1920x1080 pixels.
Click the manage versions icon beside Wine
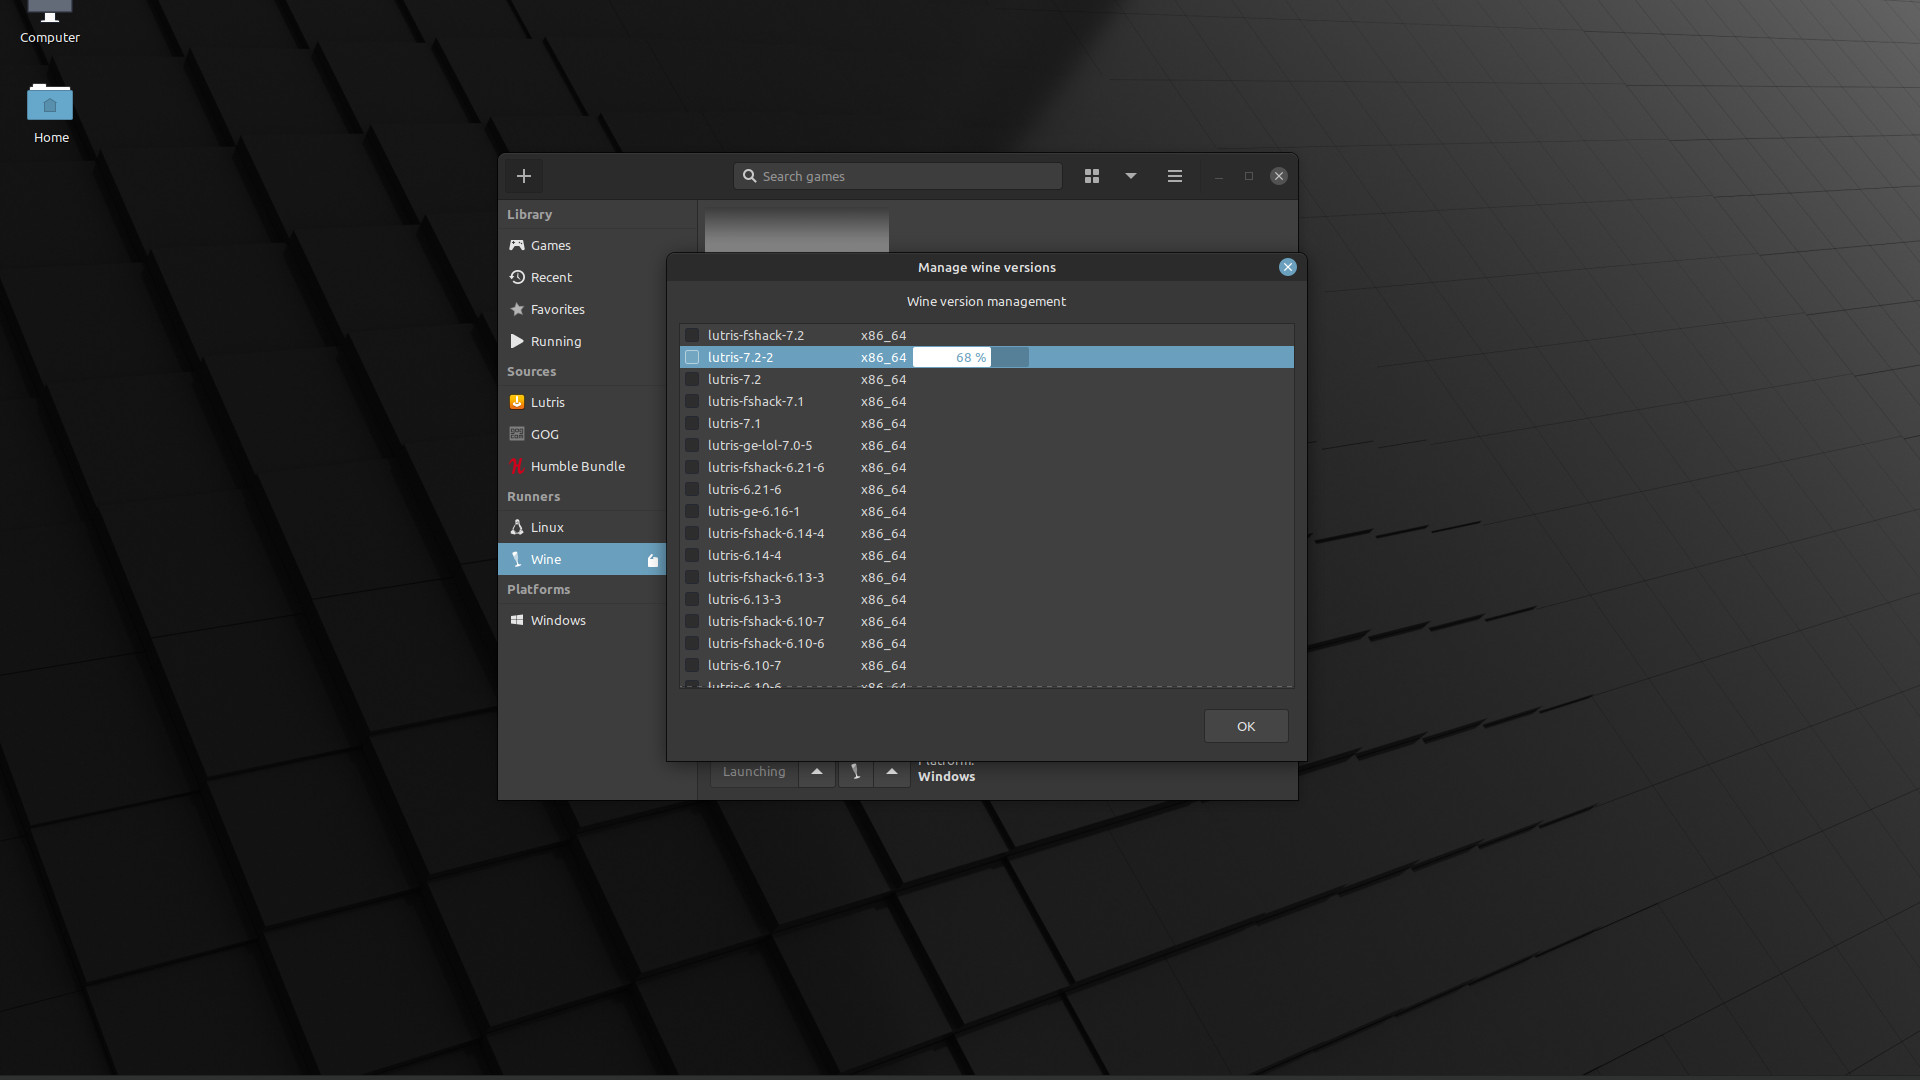click(653, 560)
